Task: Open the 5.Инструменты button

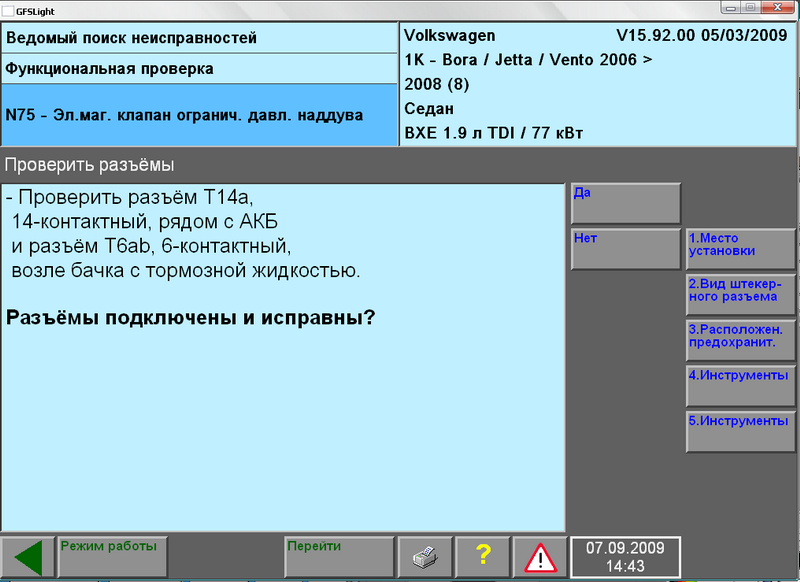Action: coord(741,432)
